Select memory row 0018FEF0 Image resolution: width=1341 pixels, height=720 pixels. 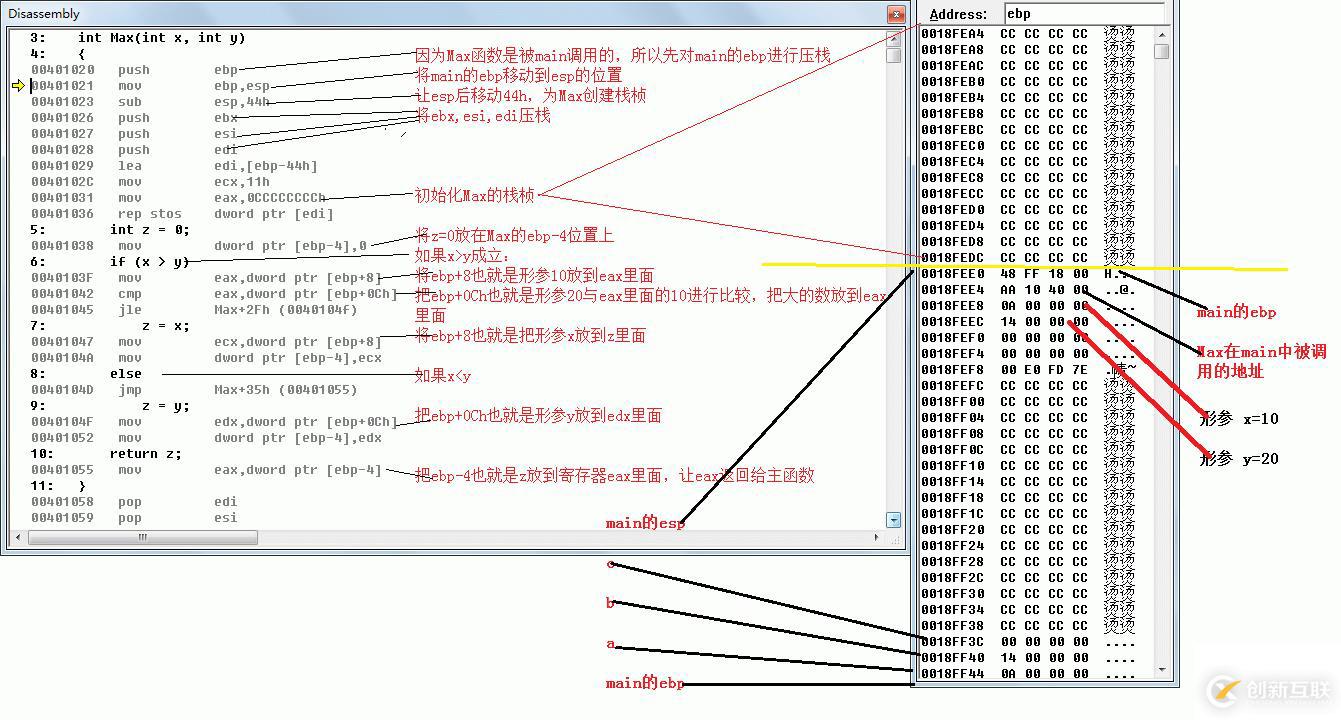(1028, 337)
